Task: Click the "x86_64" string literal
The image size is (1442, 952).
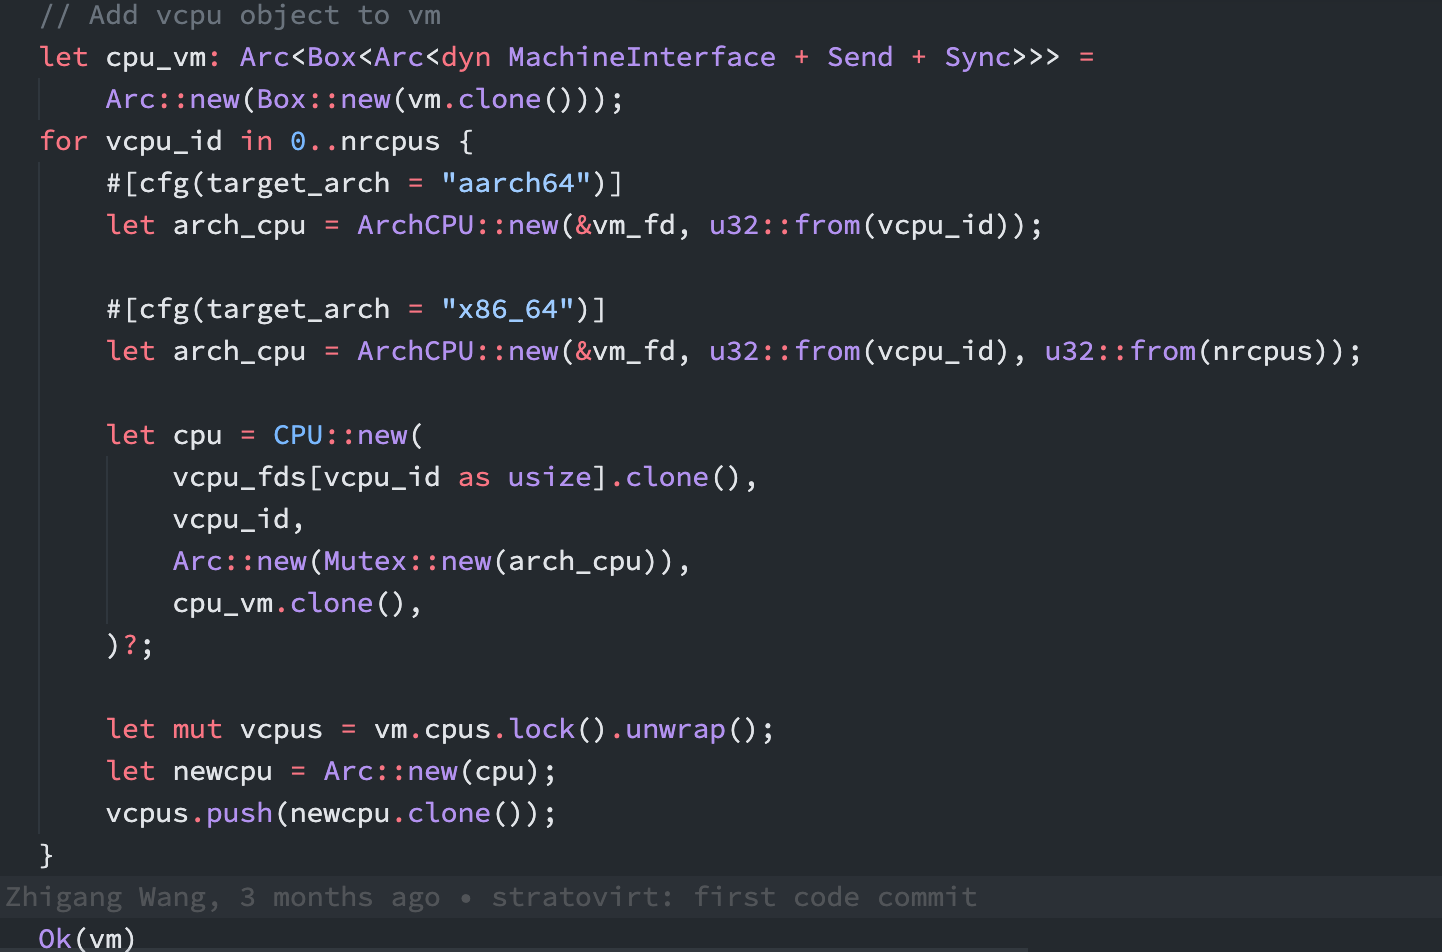Action: click(508, 309)
